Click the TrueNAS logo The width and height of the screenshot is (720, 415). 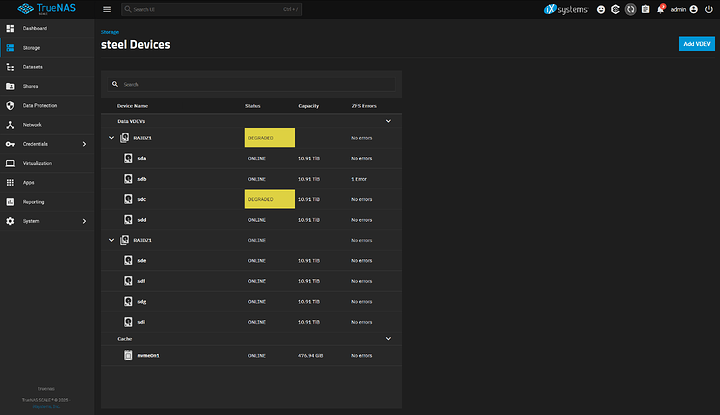coord(40,9)
